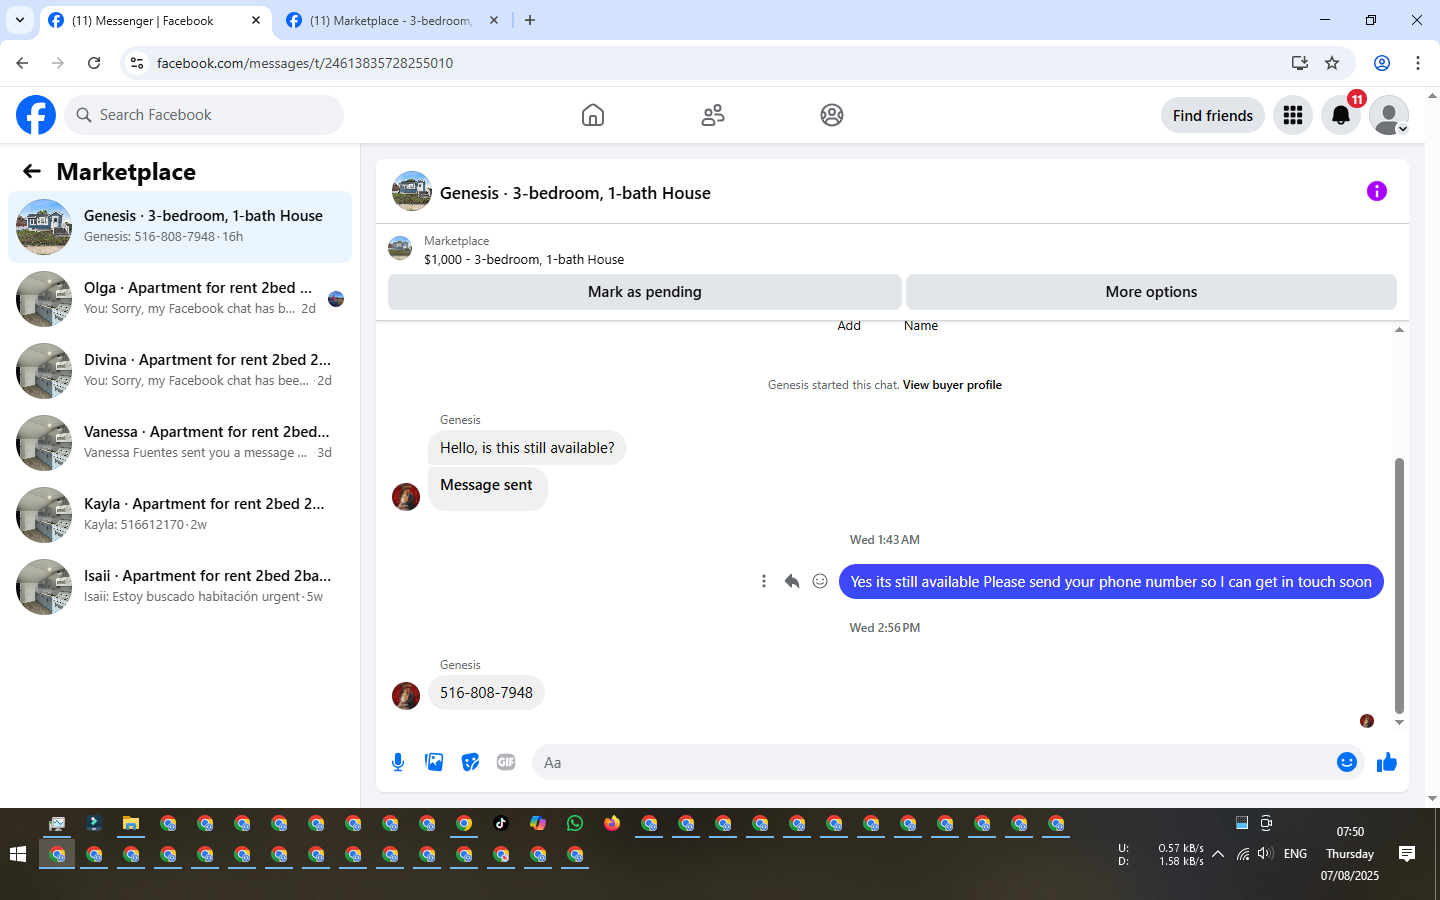This screenshot has height=900, width=1440.
Task: Show hidden system tray icons
Action: click(x=1218, y=854)
